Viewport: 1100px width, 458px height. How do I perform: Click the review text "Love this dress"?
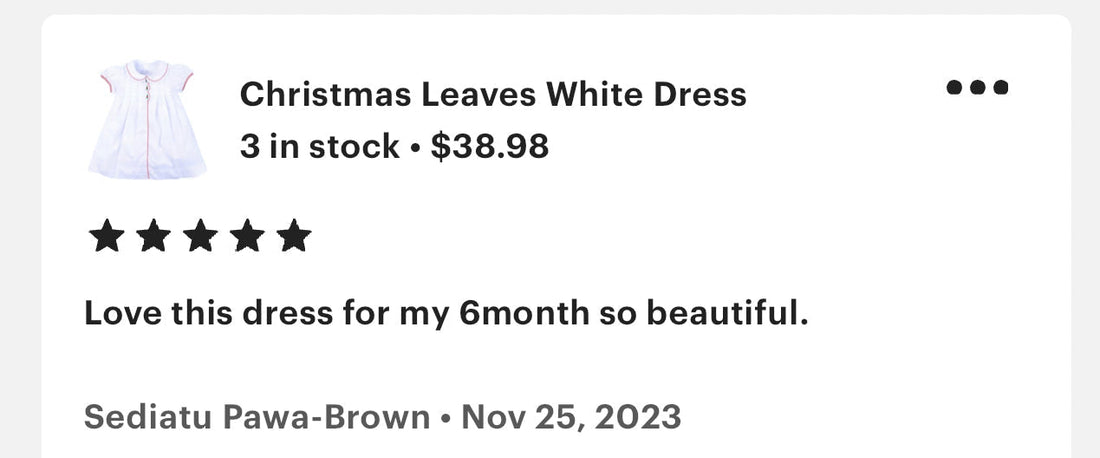tap(208, 313)
